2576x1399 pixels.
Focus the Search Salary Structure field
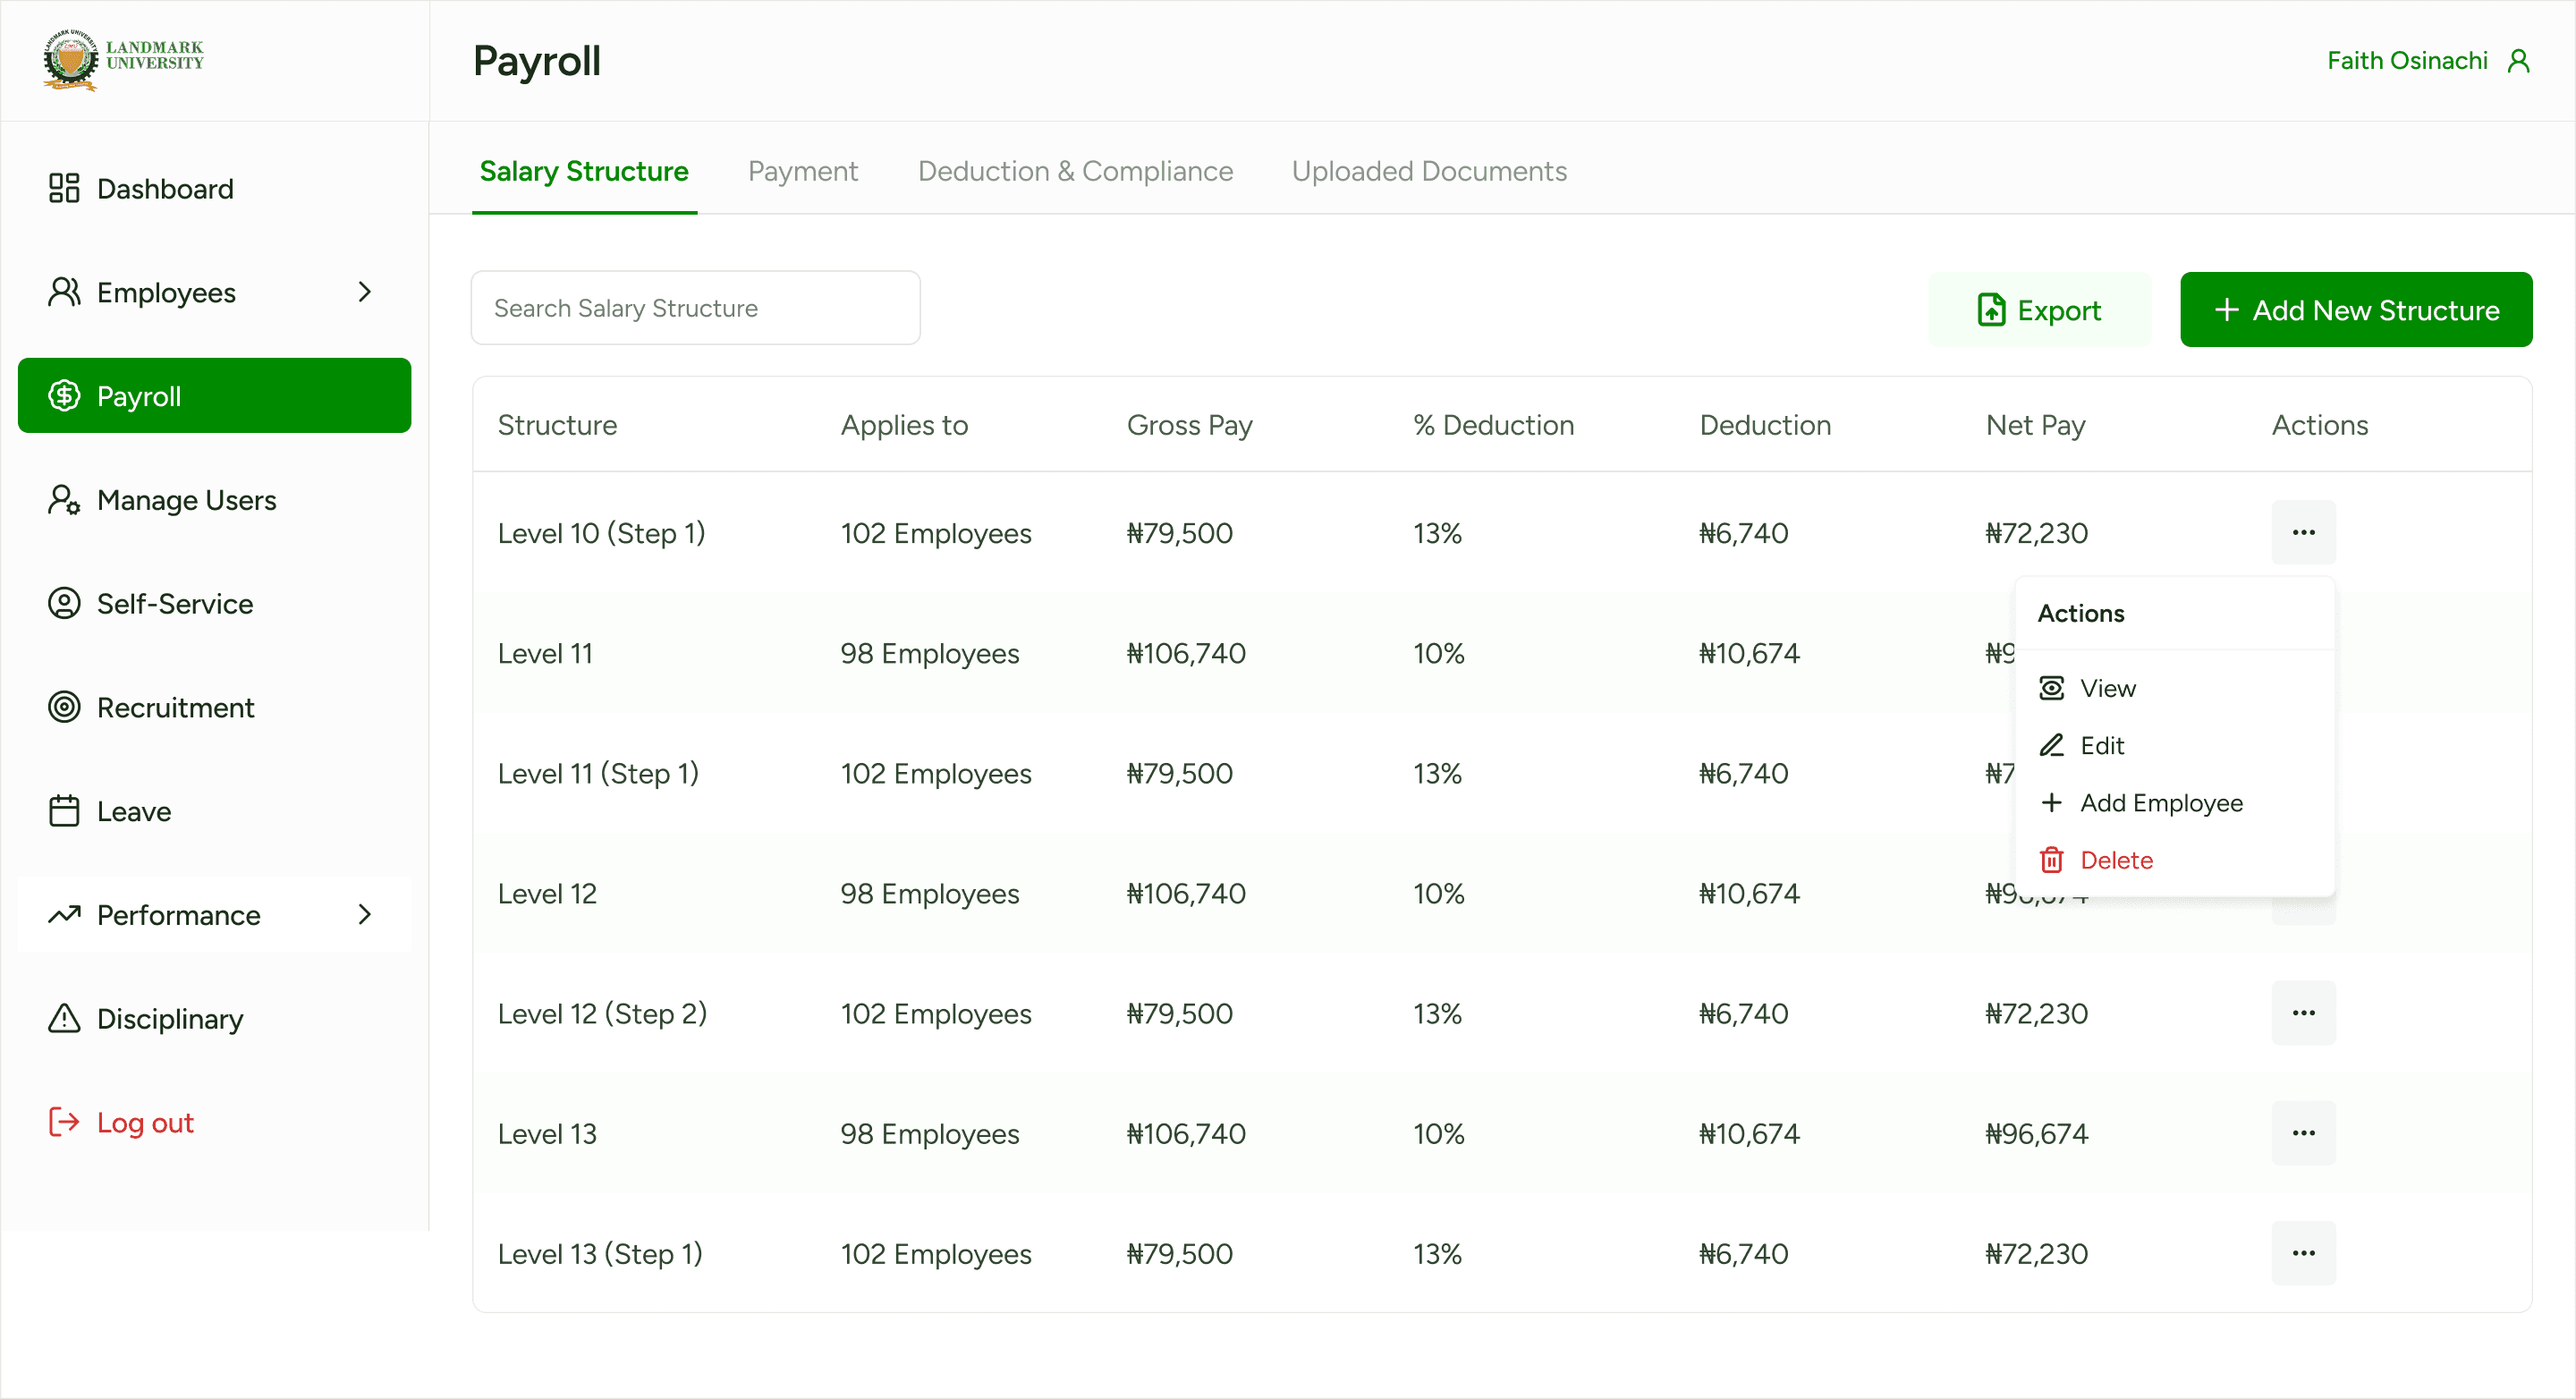pyautogui.click(x=695, y=308)
